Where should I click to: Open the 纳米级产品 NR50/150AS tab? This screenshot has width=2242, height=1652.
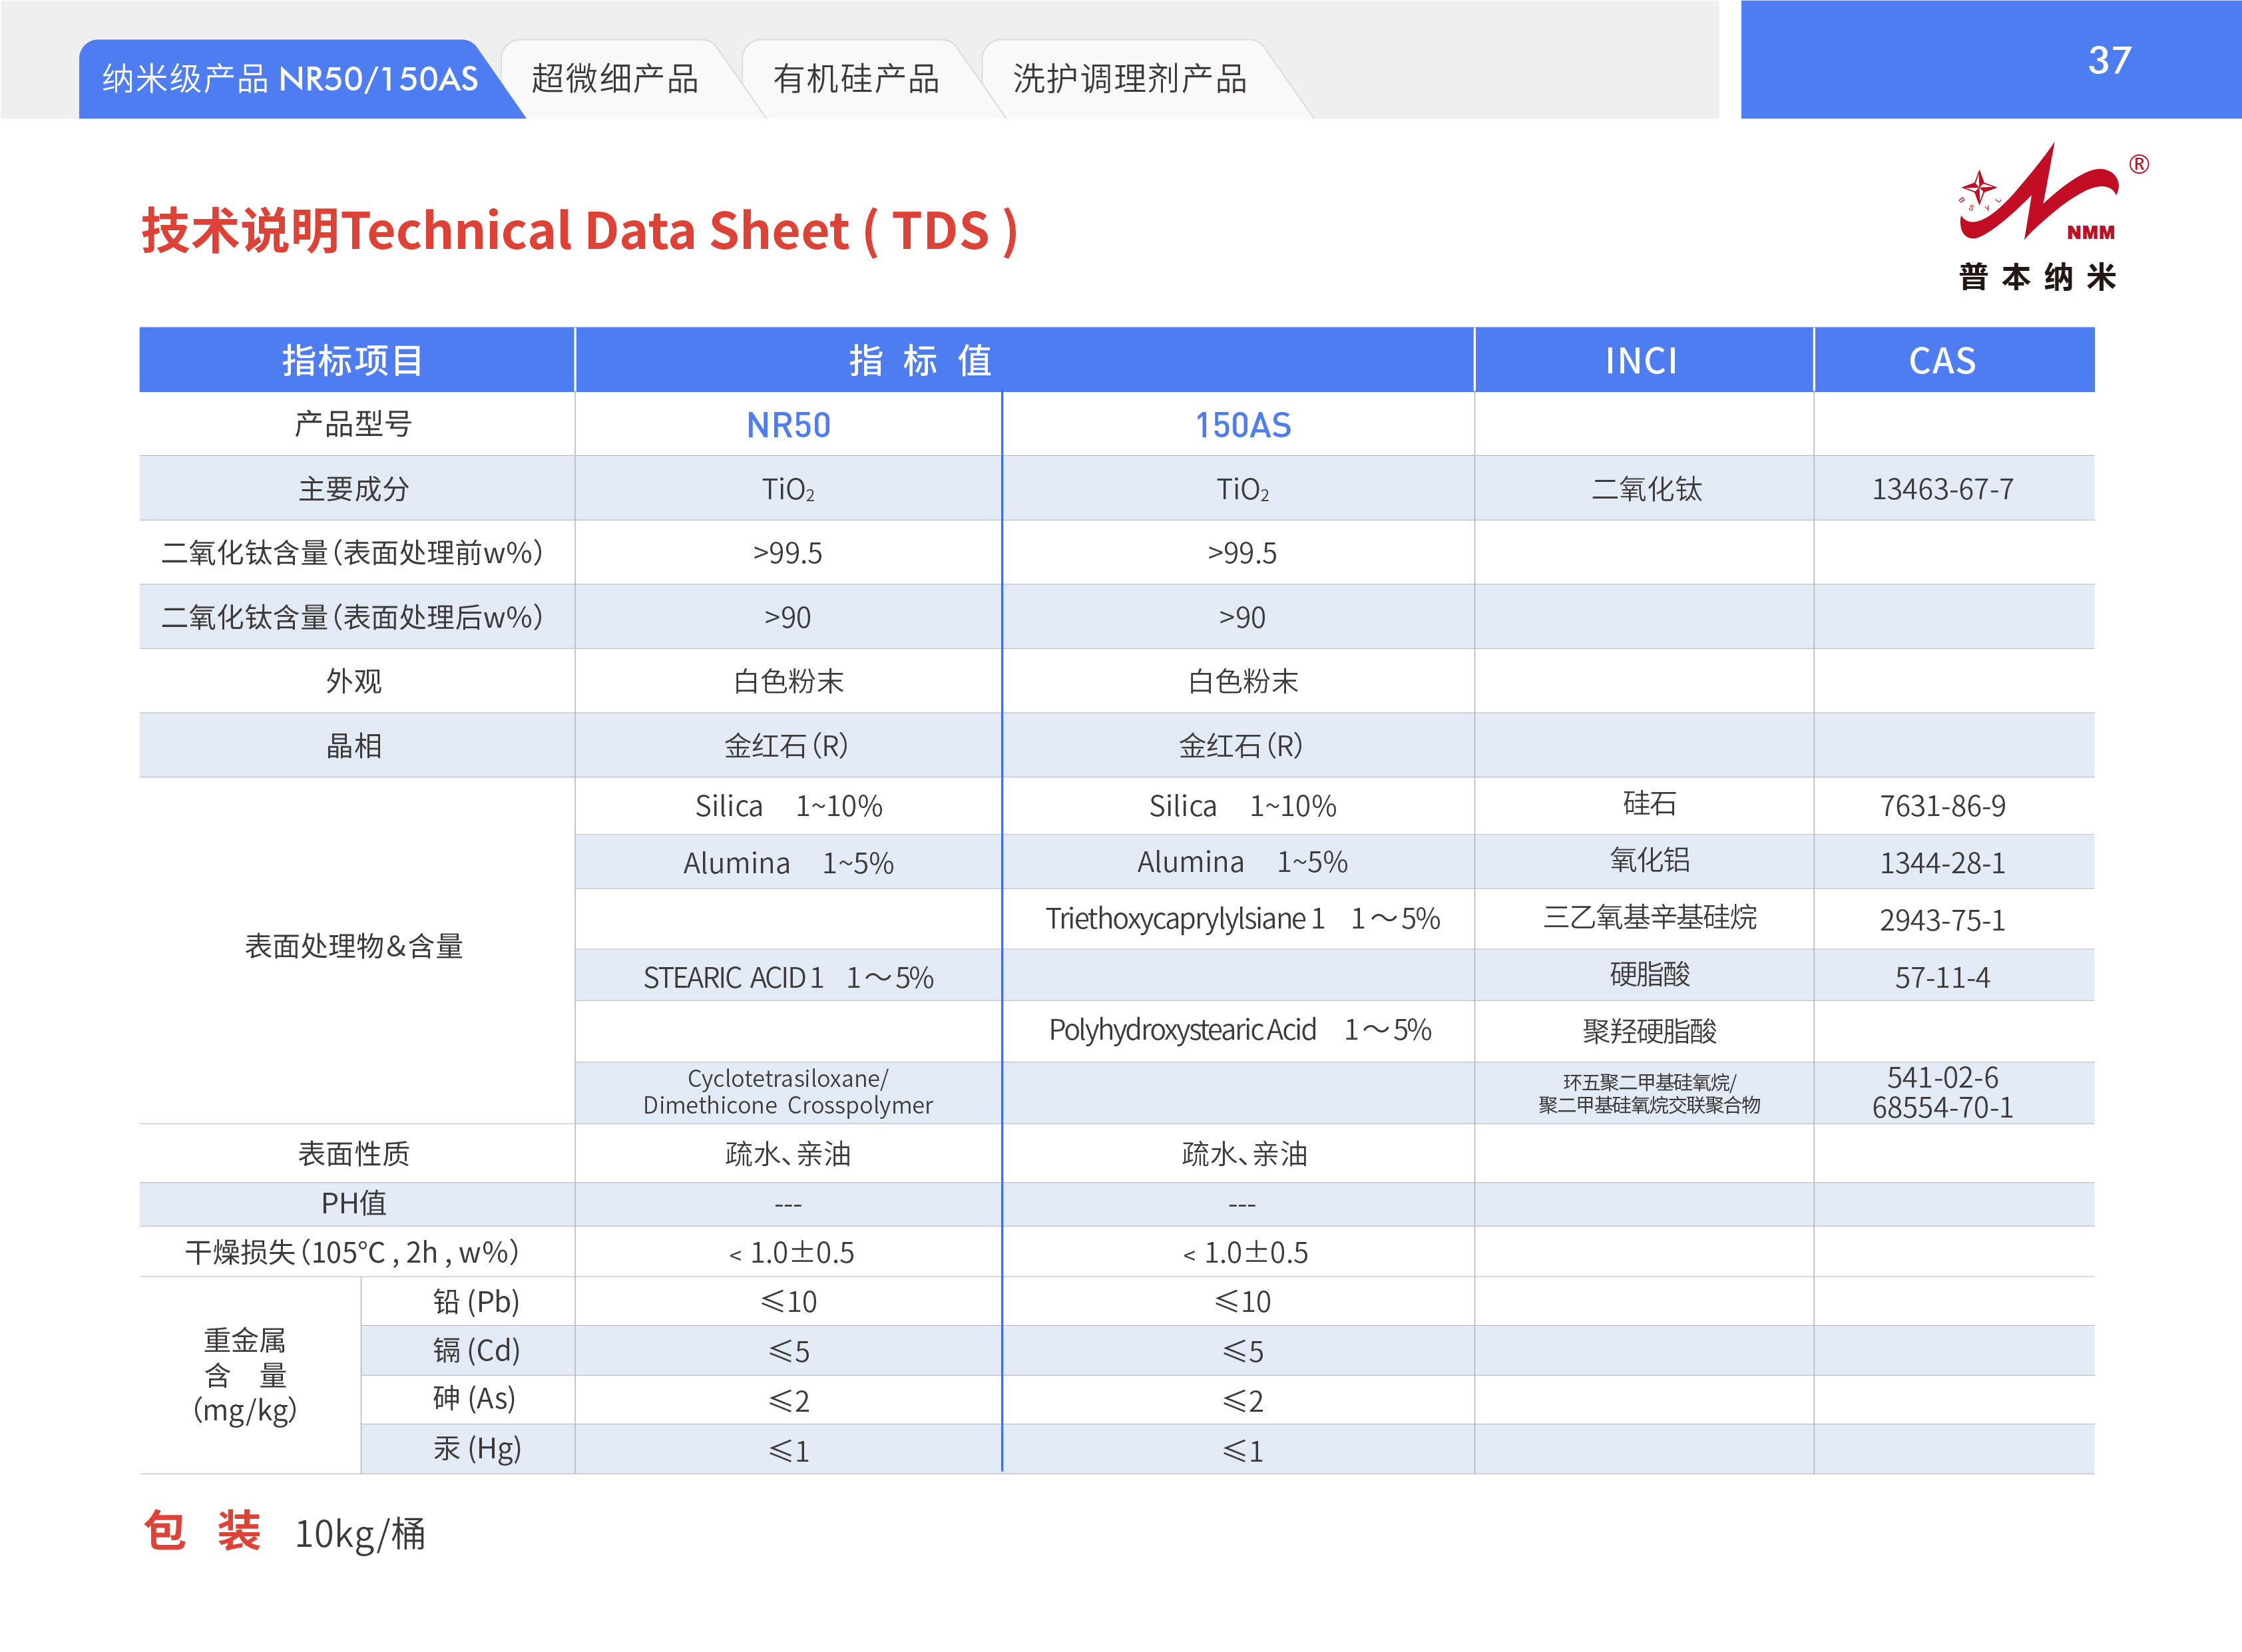pos(290,79)
